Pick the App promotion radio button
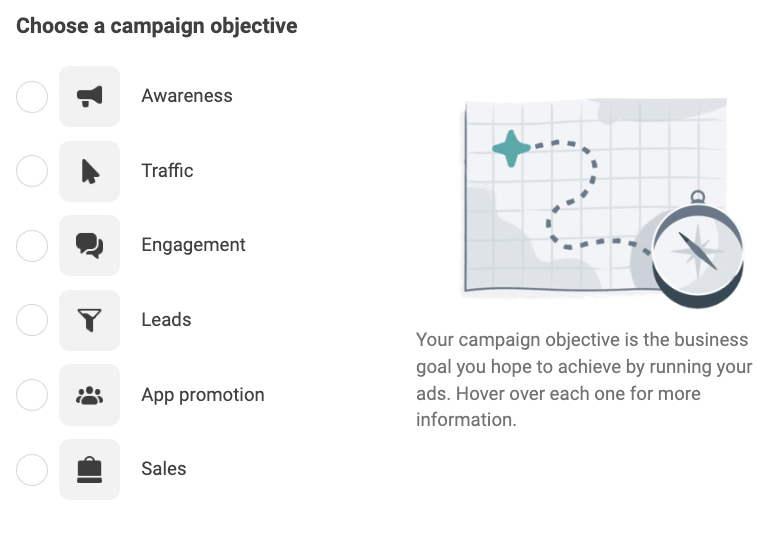Screen dimensions: 784x538 32,395
